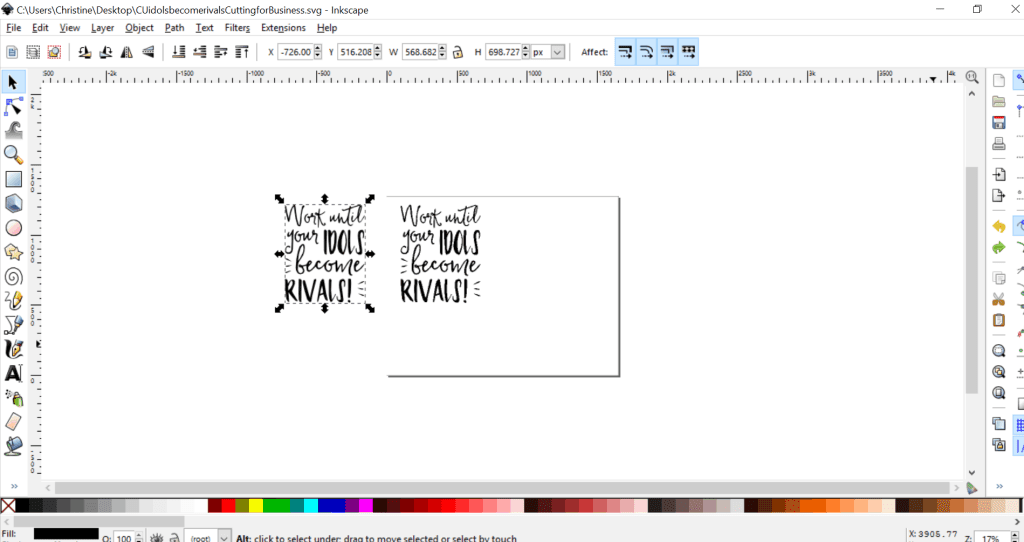The image size is (1024, 542).
Task: Open the File menu
Action: pos(13,28)
